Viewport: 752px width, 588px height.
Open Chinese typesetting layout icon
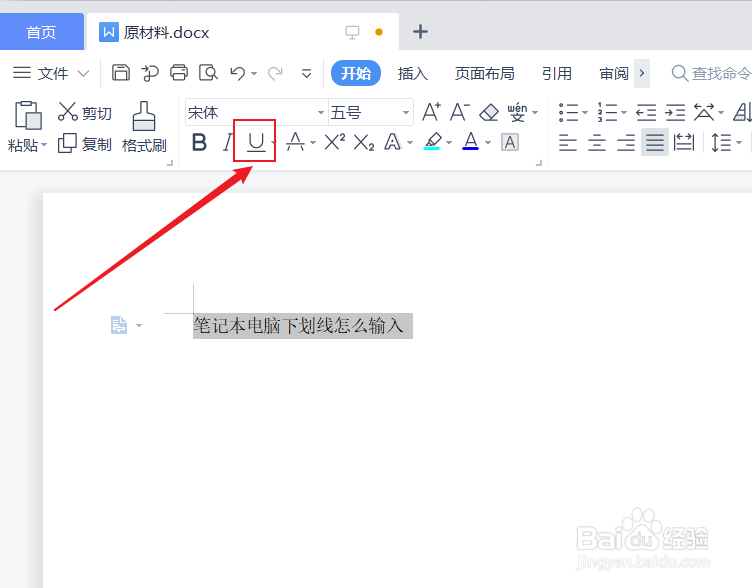(704, 113)
